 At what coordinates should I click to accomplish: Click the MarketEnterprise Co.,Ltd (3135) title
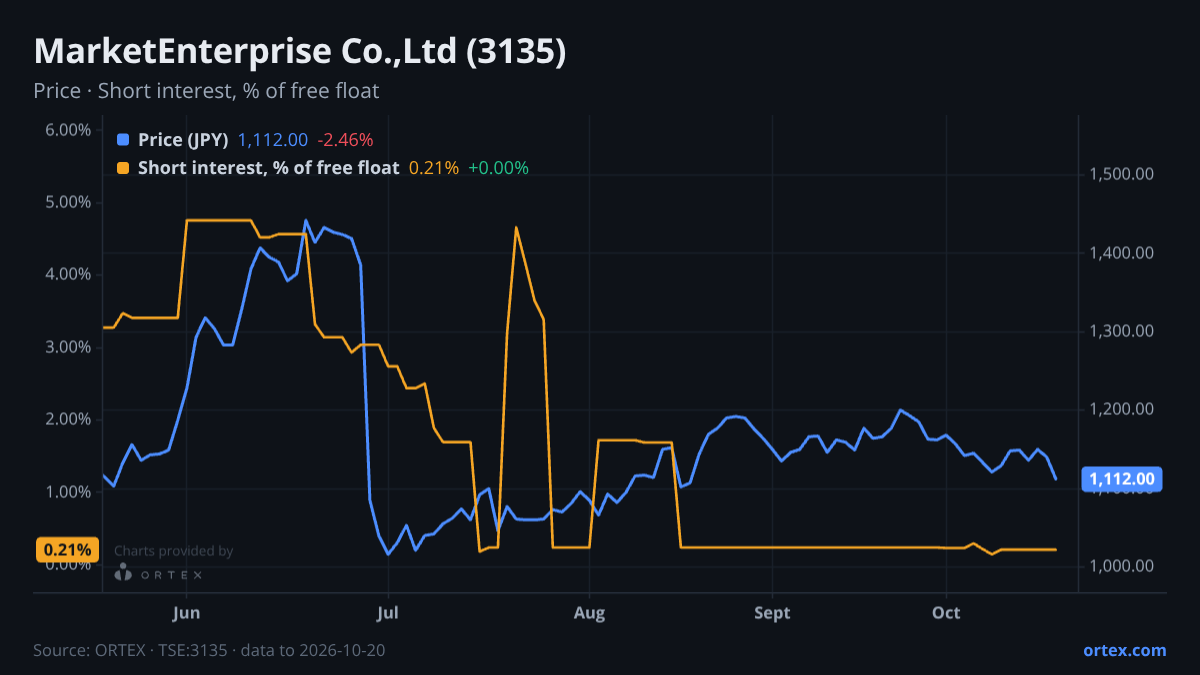coord(300,51)
